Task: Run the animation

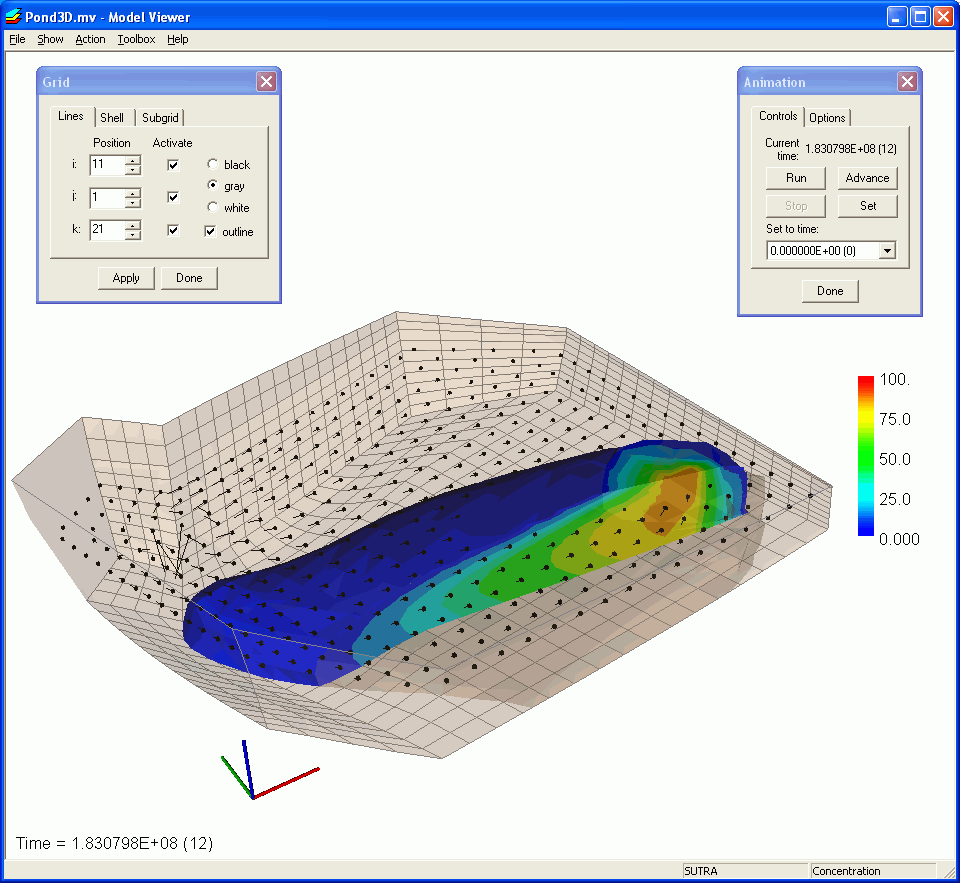Action: [796, 178]
